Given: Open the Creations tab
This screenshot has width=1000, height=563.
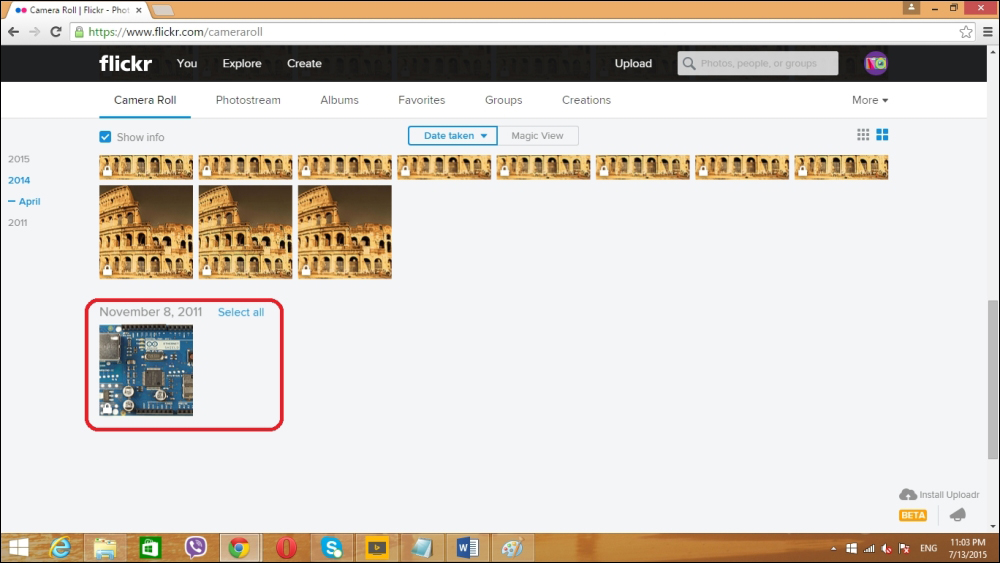Looking at the screenshot, I should click(586, 100).
